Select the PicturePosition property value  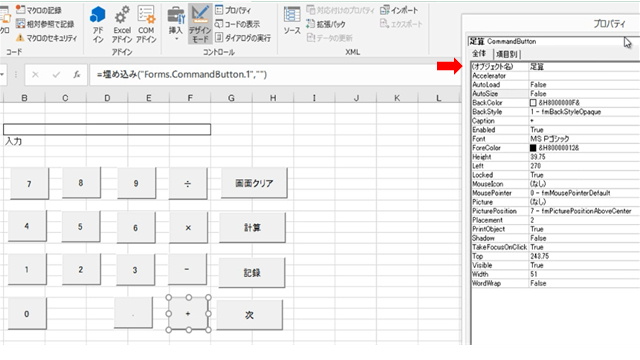pos(584,211)
